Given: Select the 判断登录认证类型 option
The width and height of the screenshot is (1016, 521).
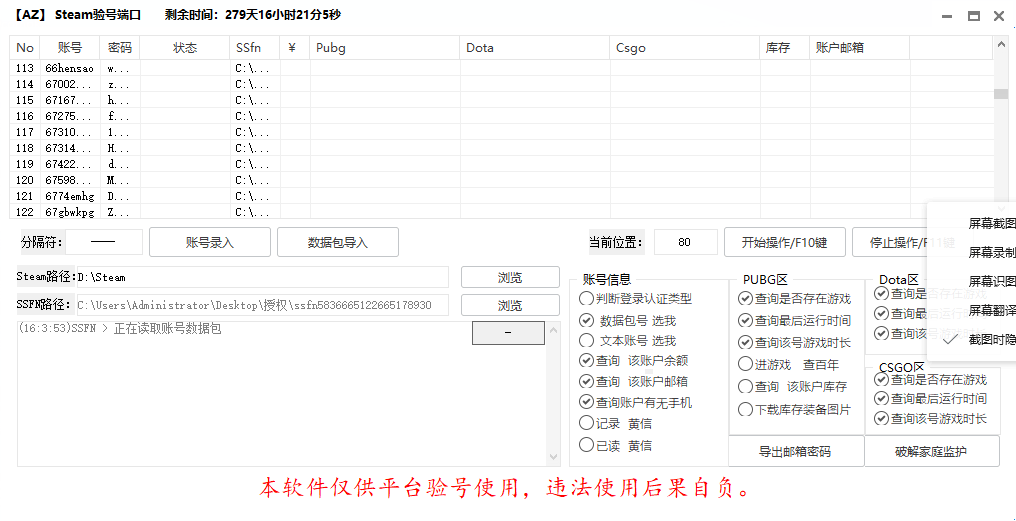Looking at the screenshot, I should 635,299.
